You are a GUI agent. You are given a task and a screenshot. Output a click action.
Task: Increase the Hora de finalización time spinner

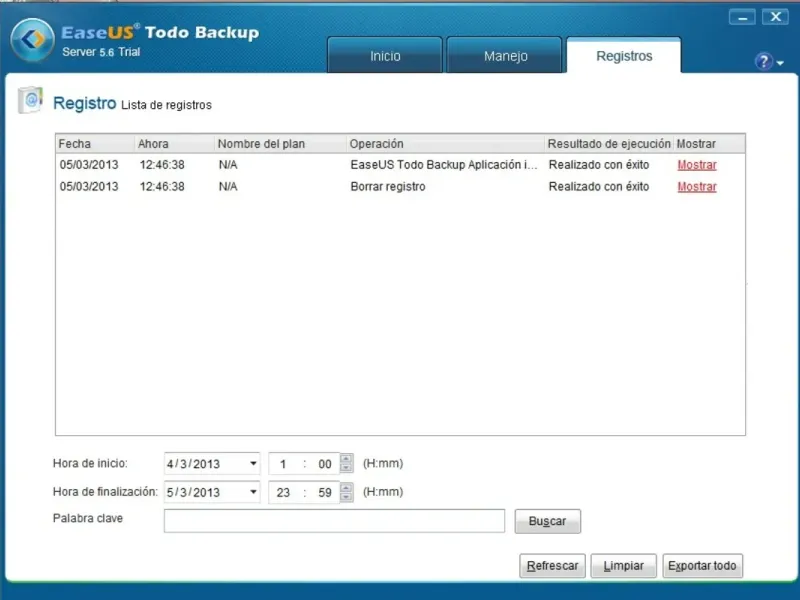tap(346, 487)
